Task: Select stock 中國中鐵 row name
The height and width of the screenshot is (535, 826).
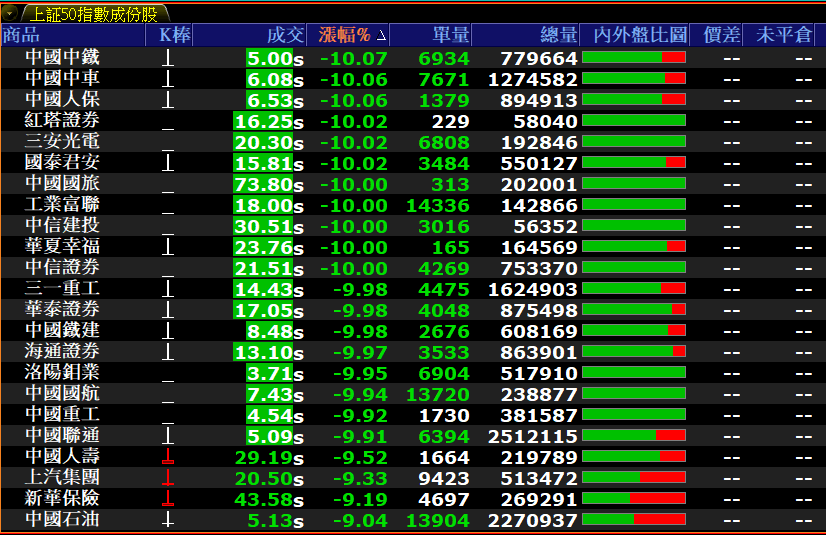Action: [62, 58]
